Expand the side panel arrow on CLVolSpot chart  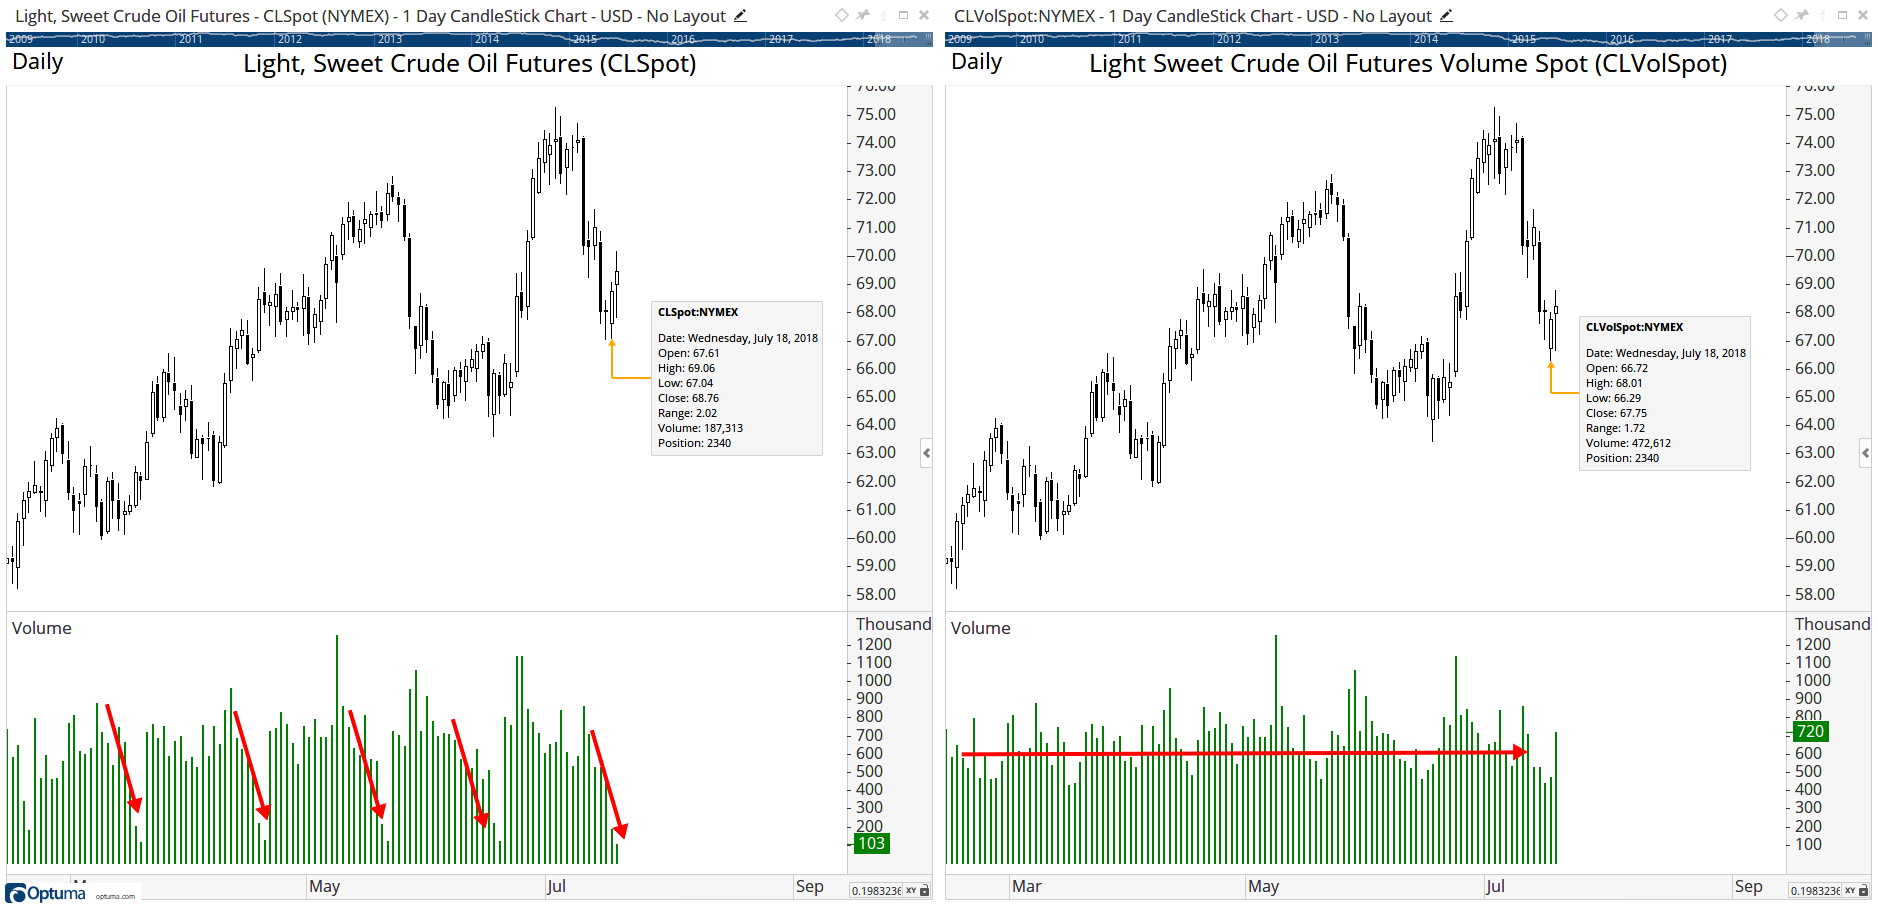pos(1865,453)
